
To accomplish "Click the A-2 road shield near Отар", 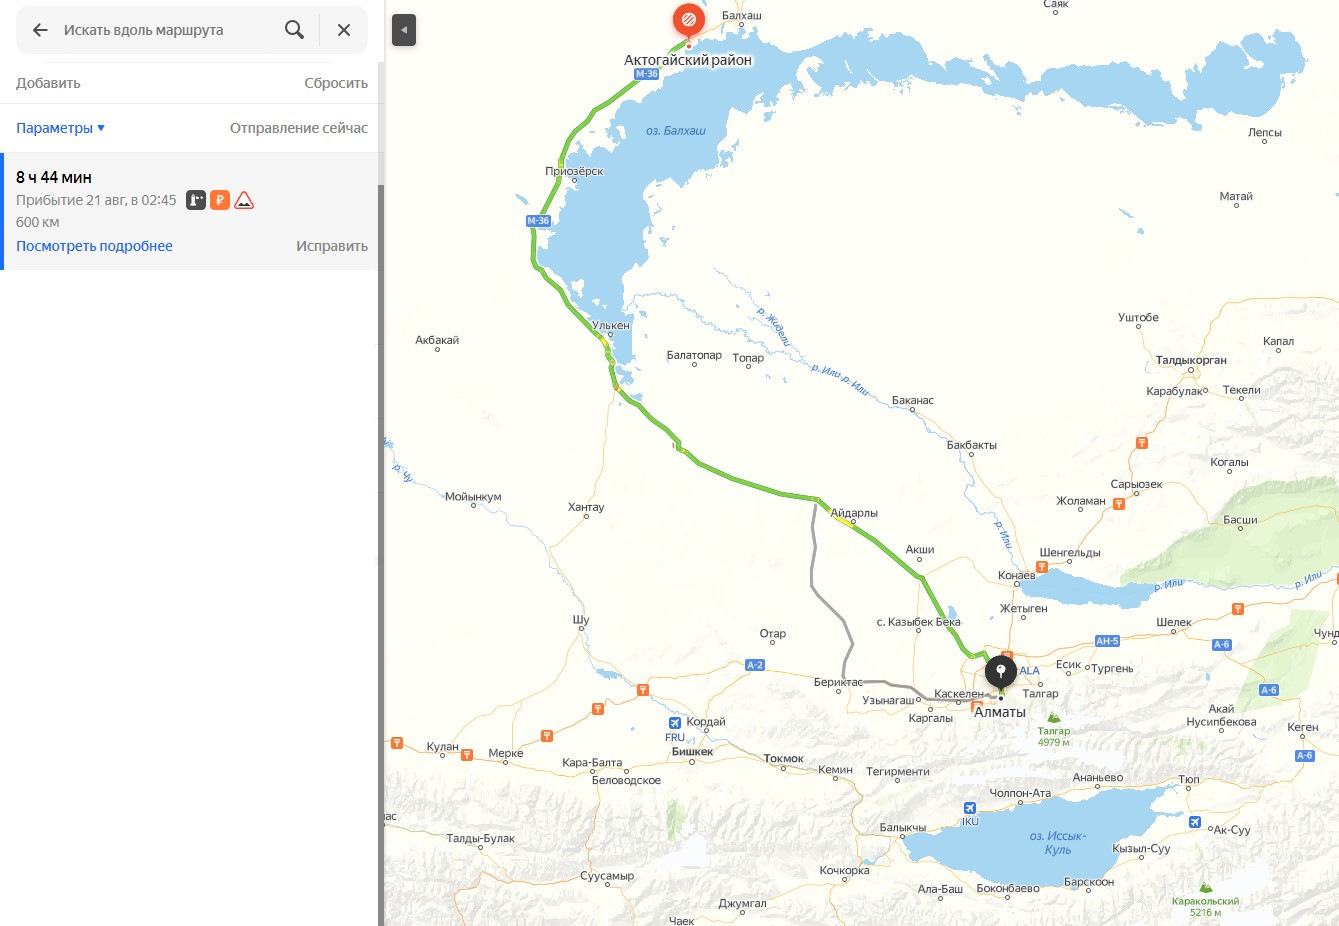I will pos(755,665).
